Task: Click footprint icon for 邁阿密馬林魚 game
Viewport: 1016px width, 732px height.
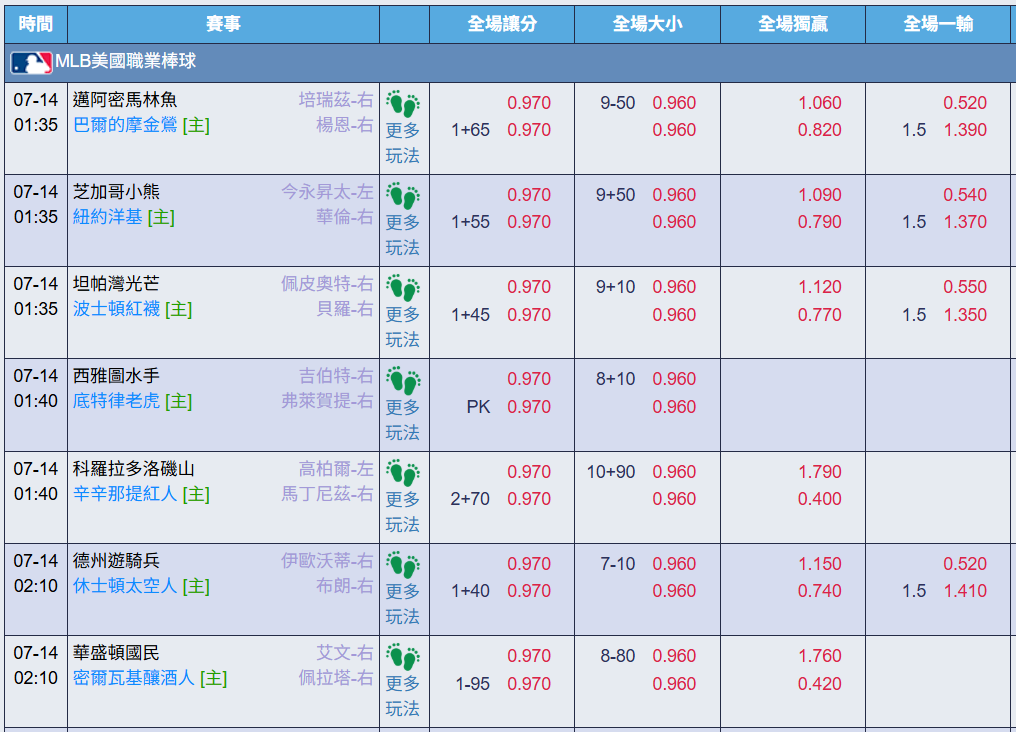Action: click(x=403, y=104)
